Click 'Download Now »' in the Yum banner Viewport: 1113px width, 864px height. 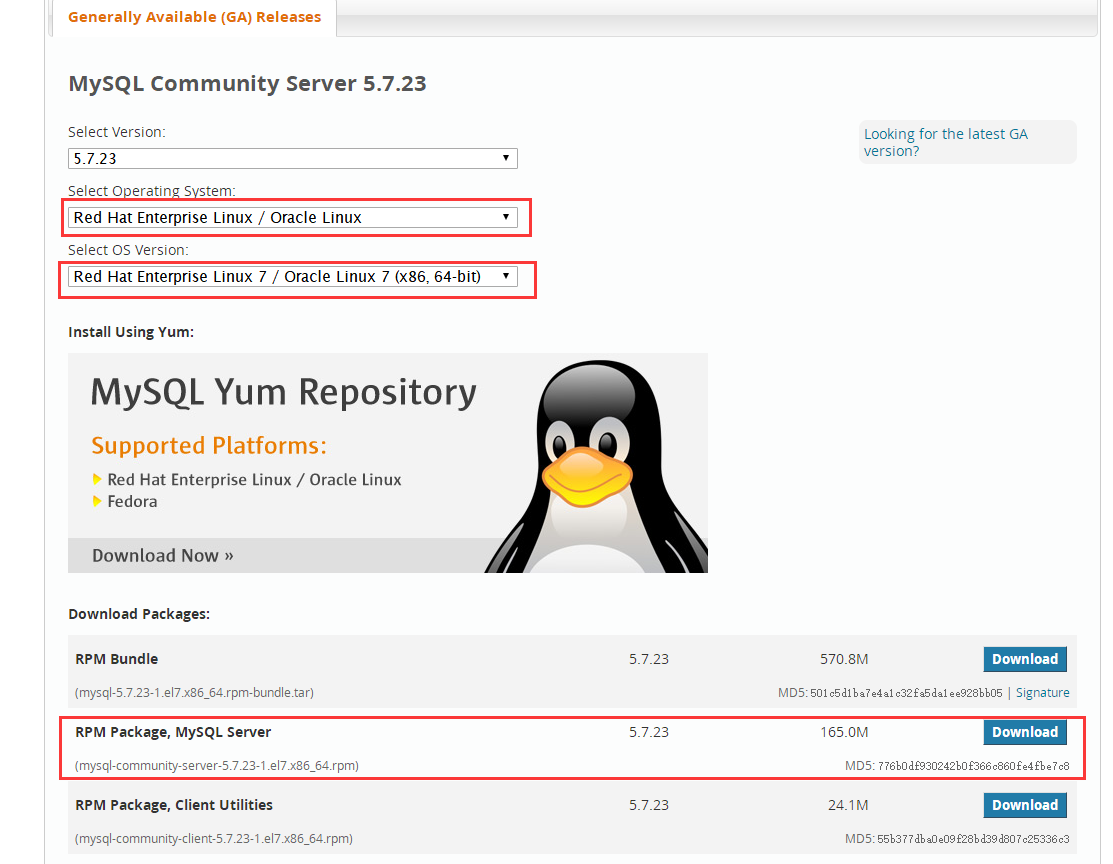pyautogui.click(x=162, y=555)
